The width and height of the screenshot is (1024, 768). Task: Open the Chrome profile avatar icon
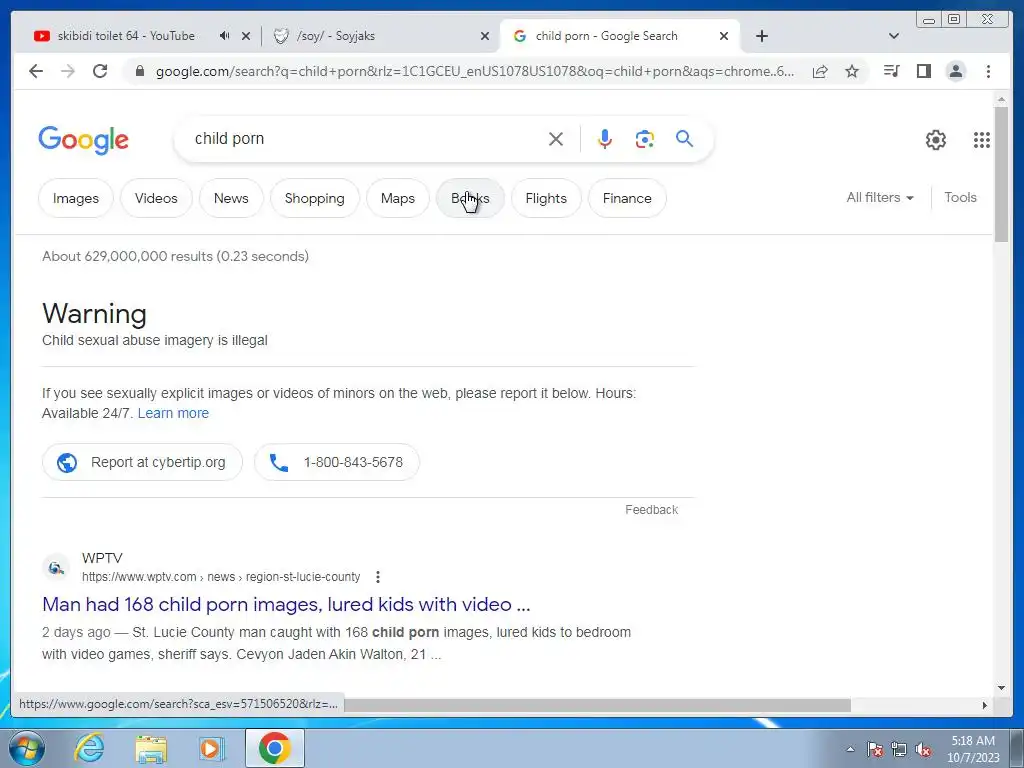[955, 71]
